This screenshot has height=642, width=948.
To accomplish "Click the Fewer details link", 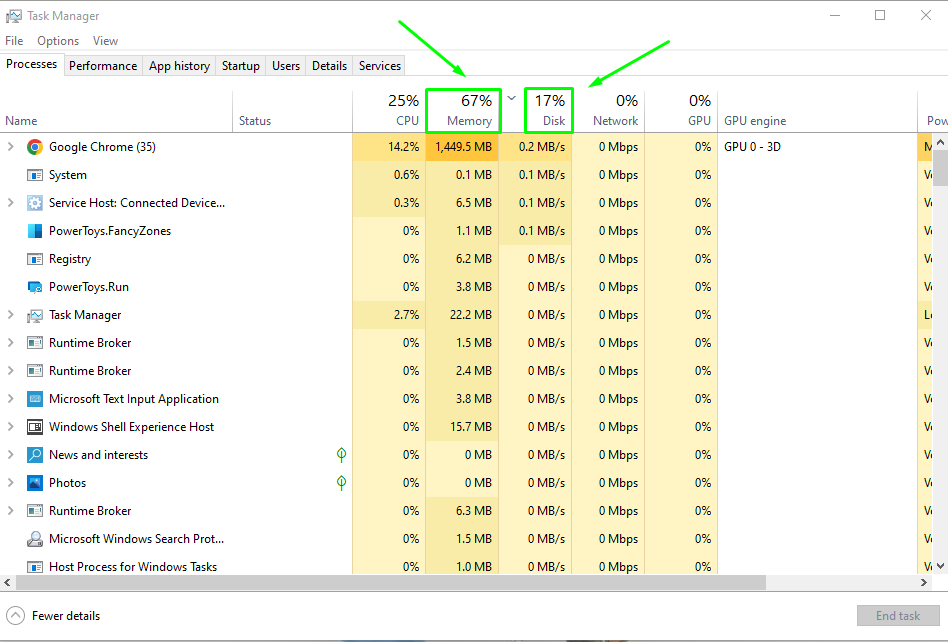I will pyautogui.click(x=66, y=616).
